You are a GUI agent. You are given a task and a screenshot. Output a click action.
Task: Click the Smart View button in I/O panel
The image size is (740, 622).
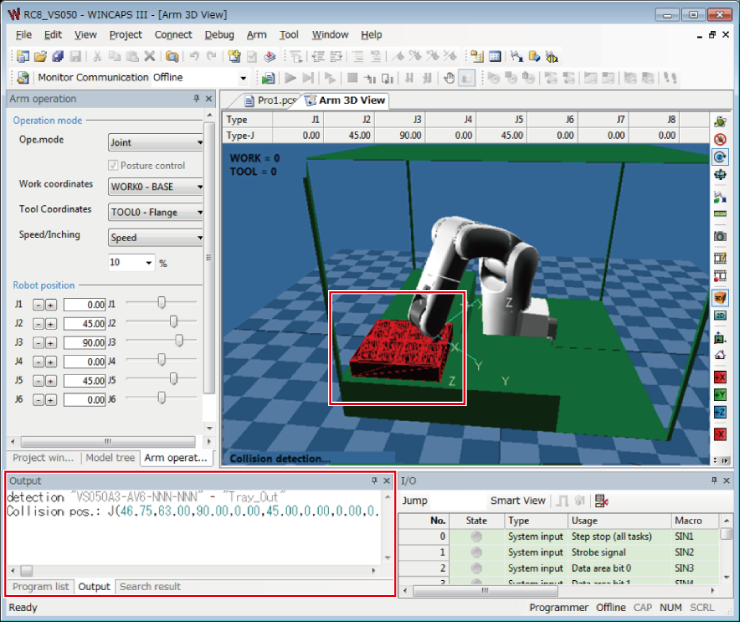pos(518,501)
